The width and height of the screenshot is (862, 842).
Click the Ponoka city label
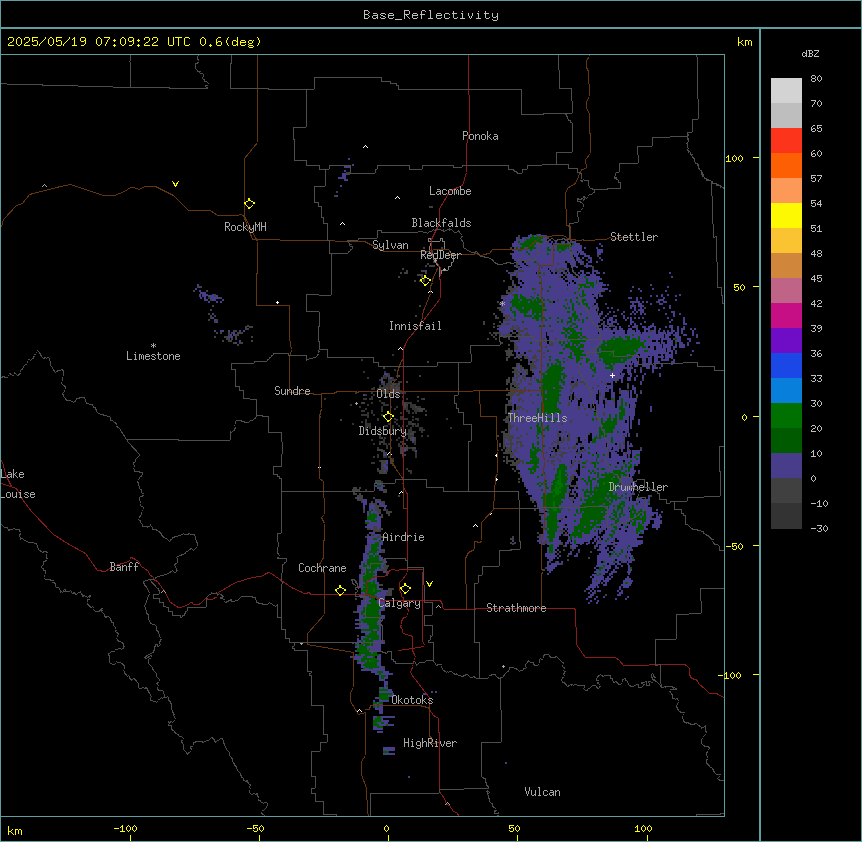coord(480,136)
